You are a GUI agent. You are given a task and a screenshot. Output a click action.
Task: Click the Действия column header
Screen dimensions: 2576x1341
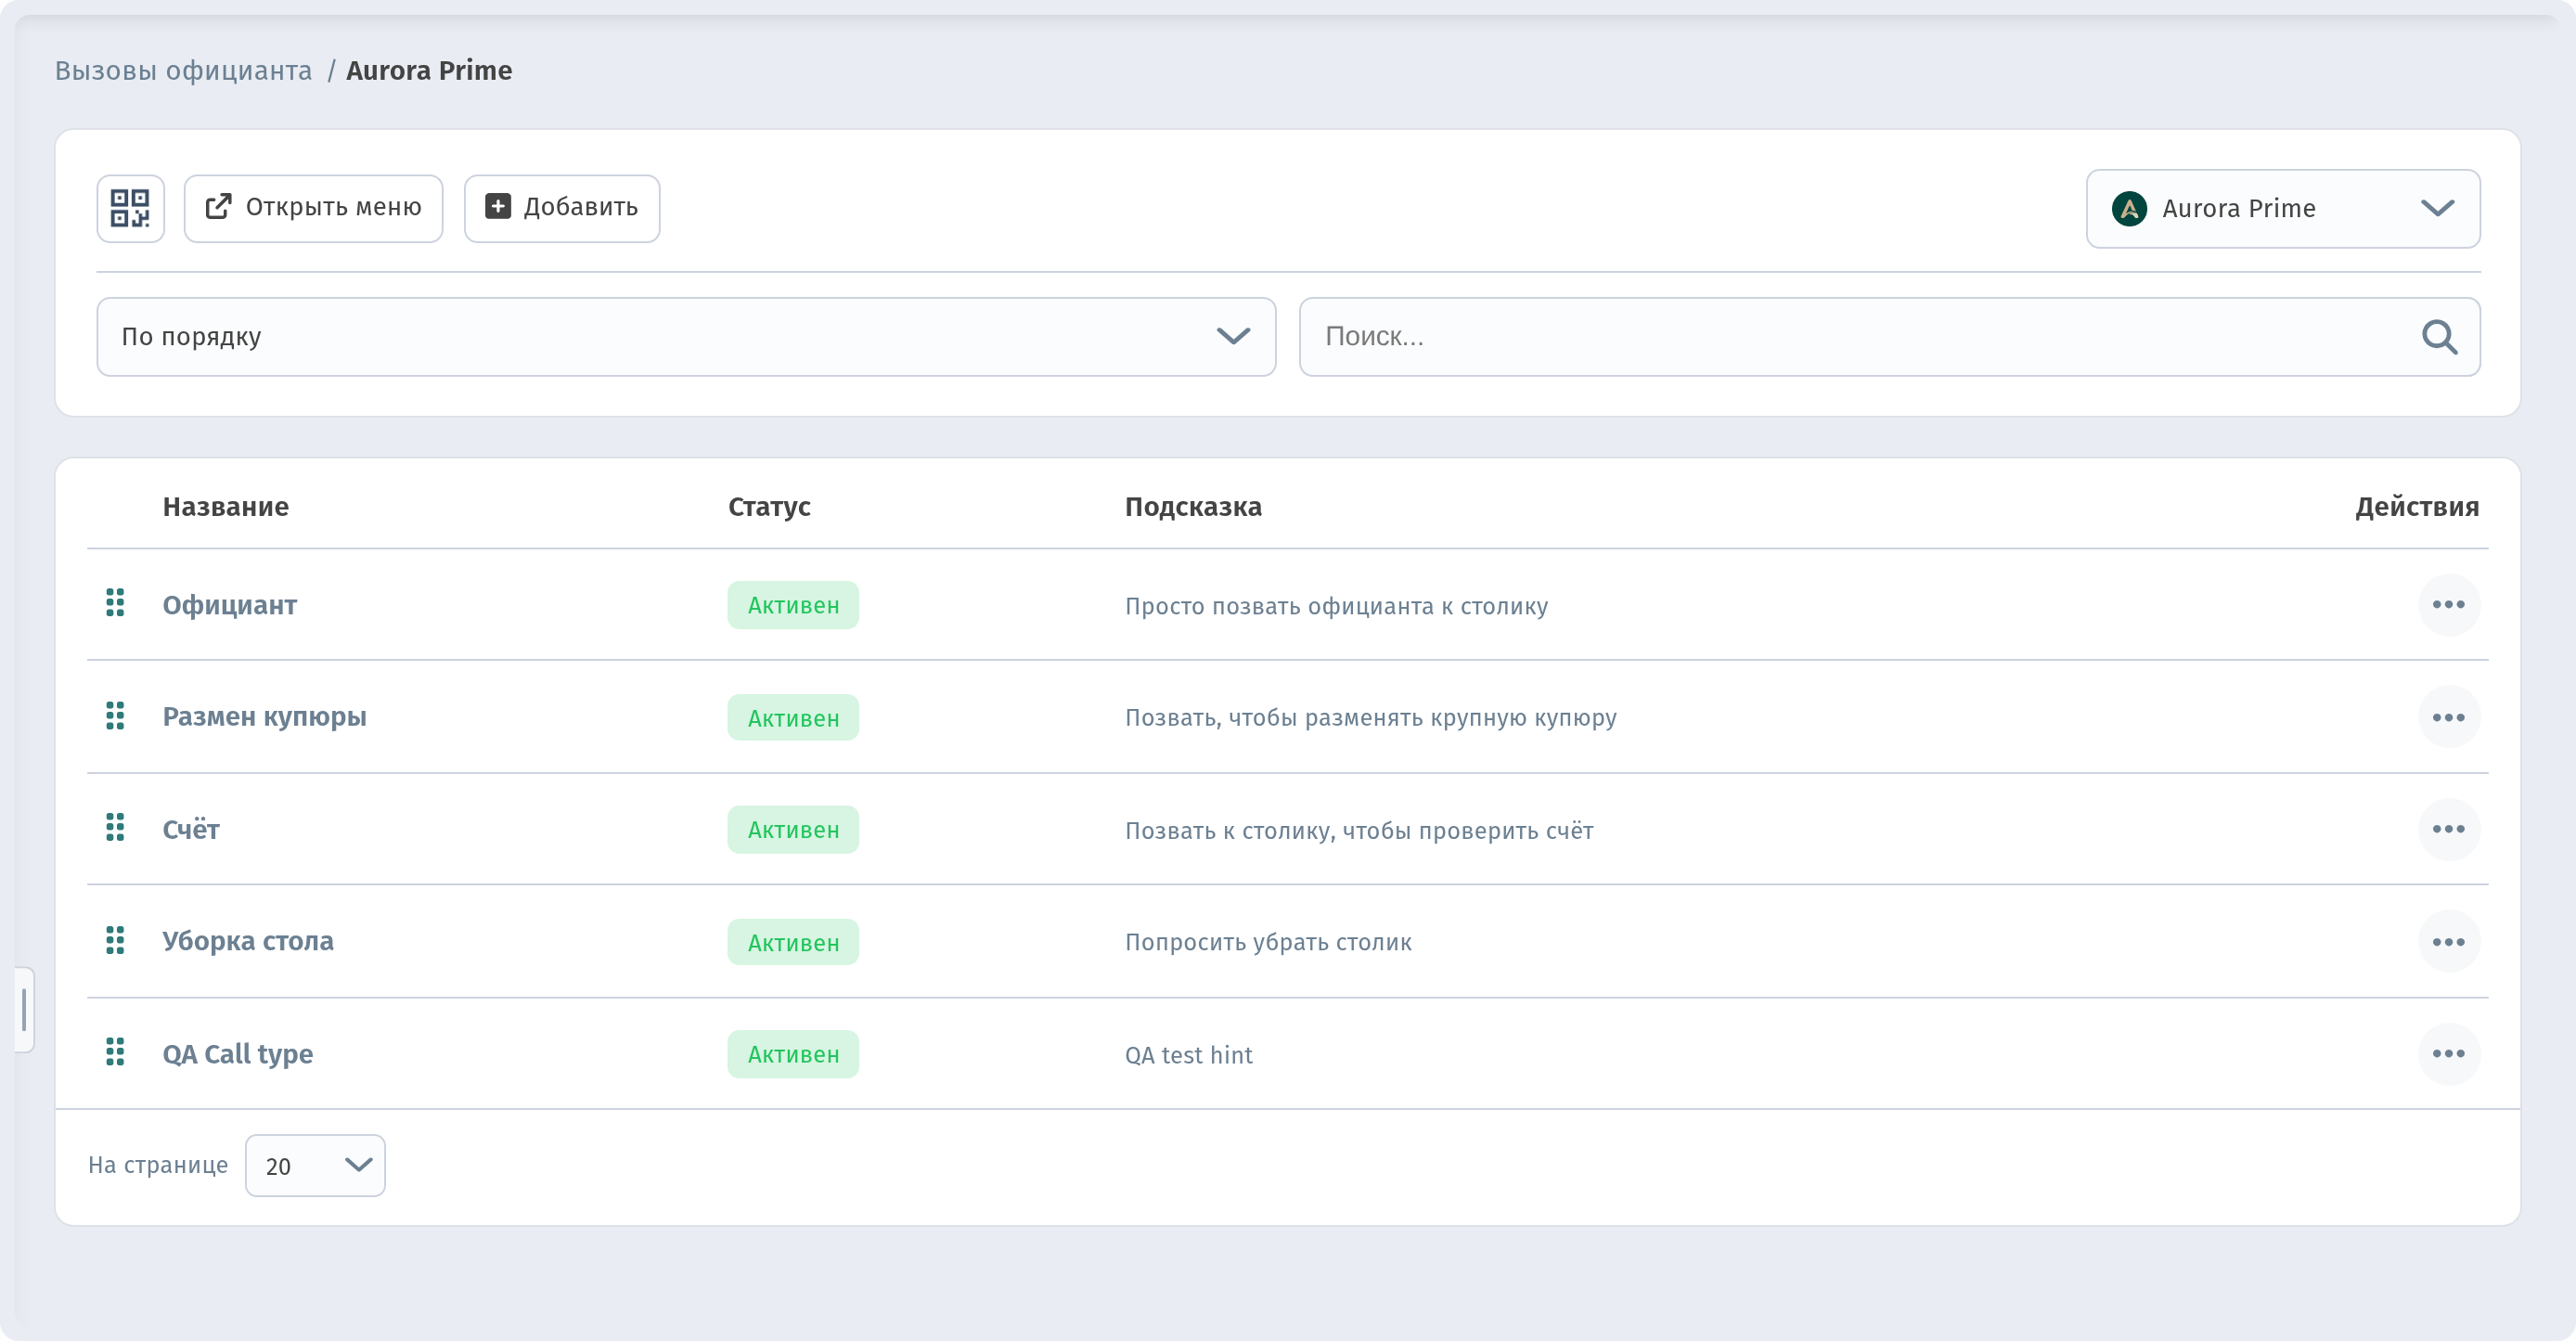tap(2417, 507)
